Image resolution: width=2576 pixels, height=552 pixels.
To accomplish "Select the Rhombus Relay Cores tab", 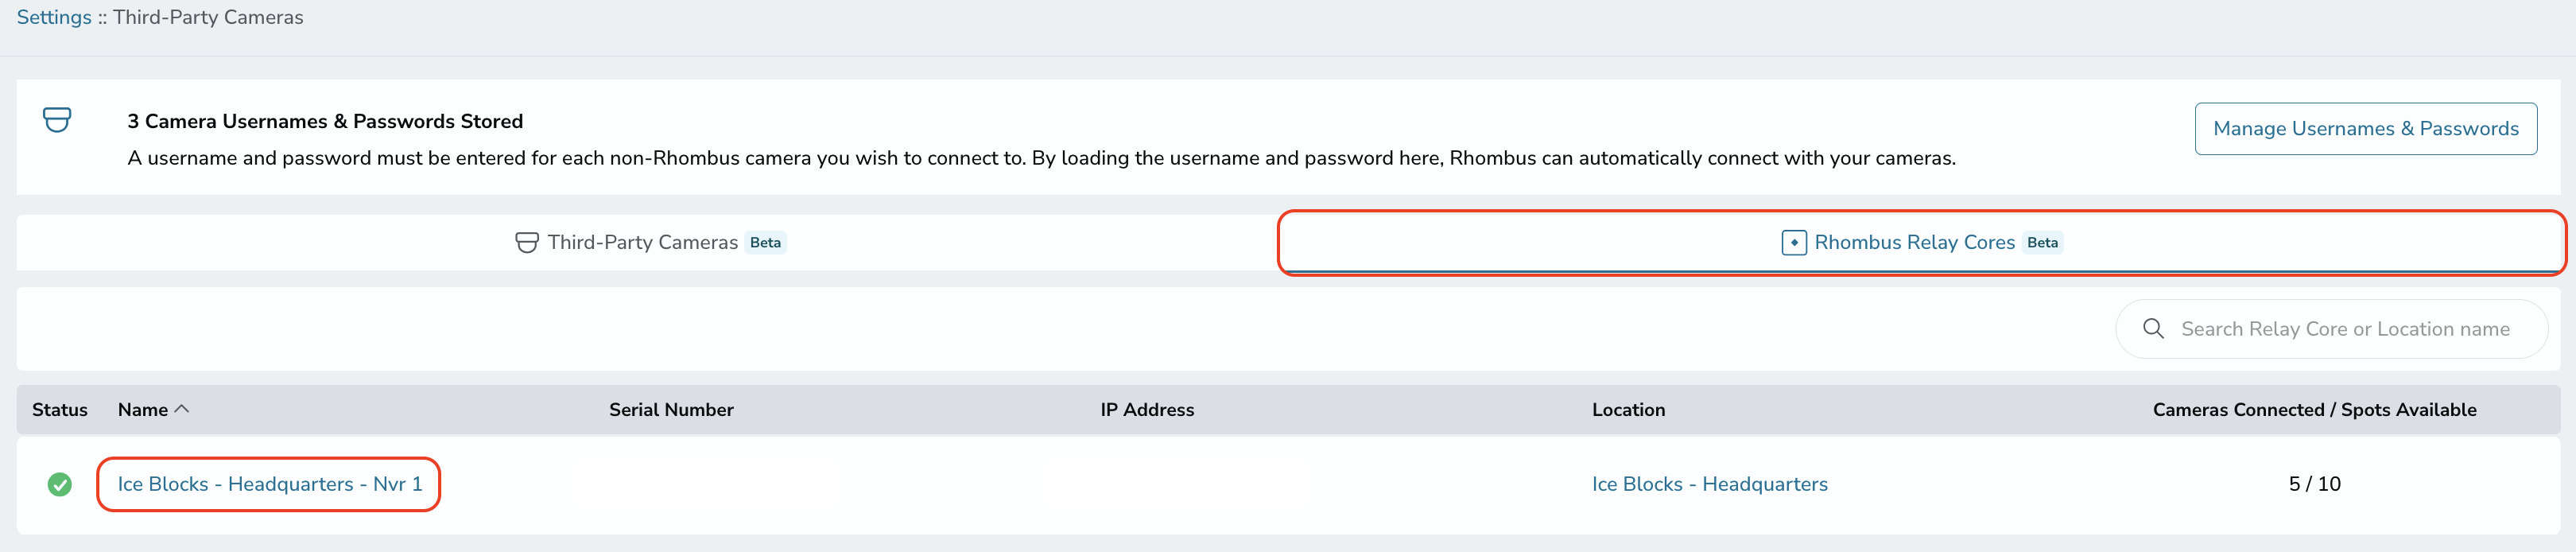I will 1921,242.
